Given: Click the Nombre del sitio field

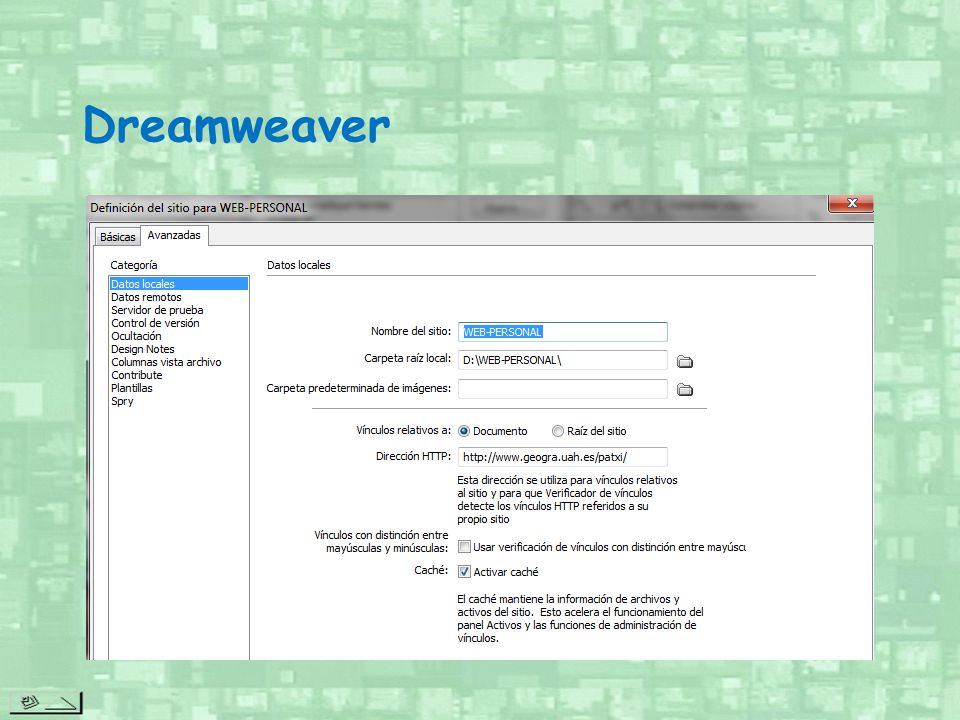Looking at the screenshot, I should coord(563,332).
